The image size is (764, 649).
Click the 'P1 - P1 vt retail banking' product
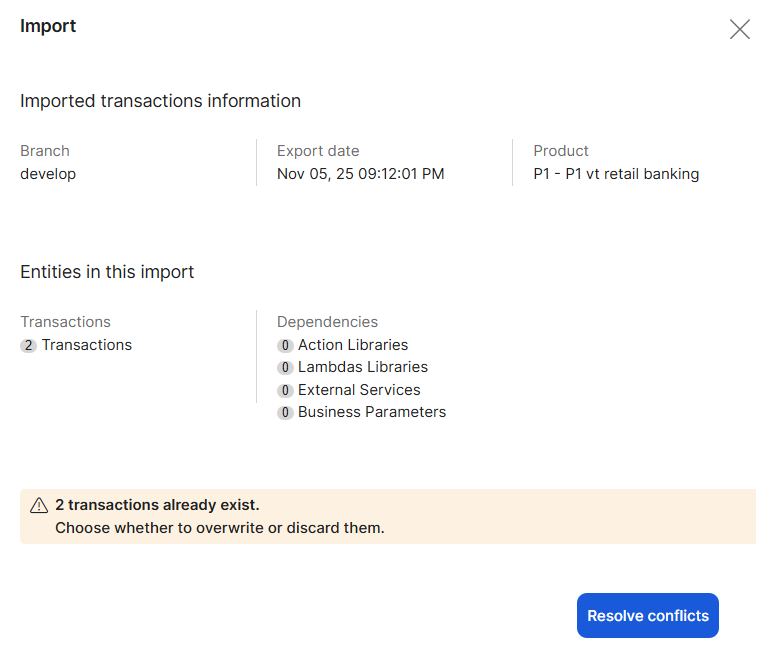(616, 174)
